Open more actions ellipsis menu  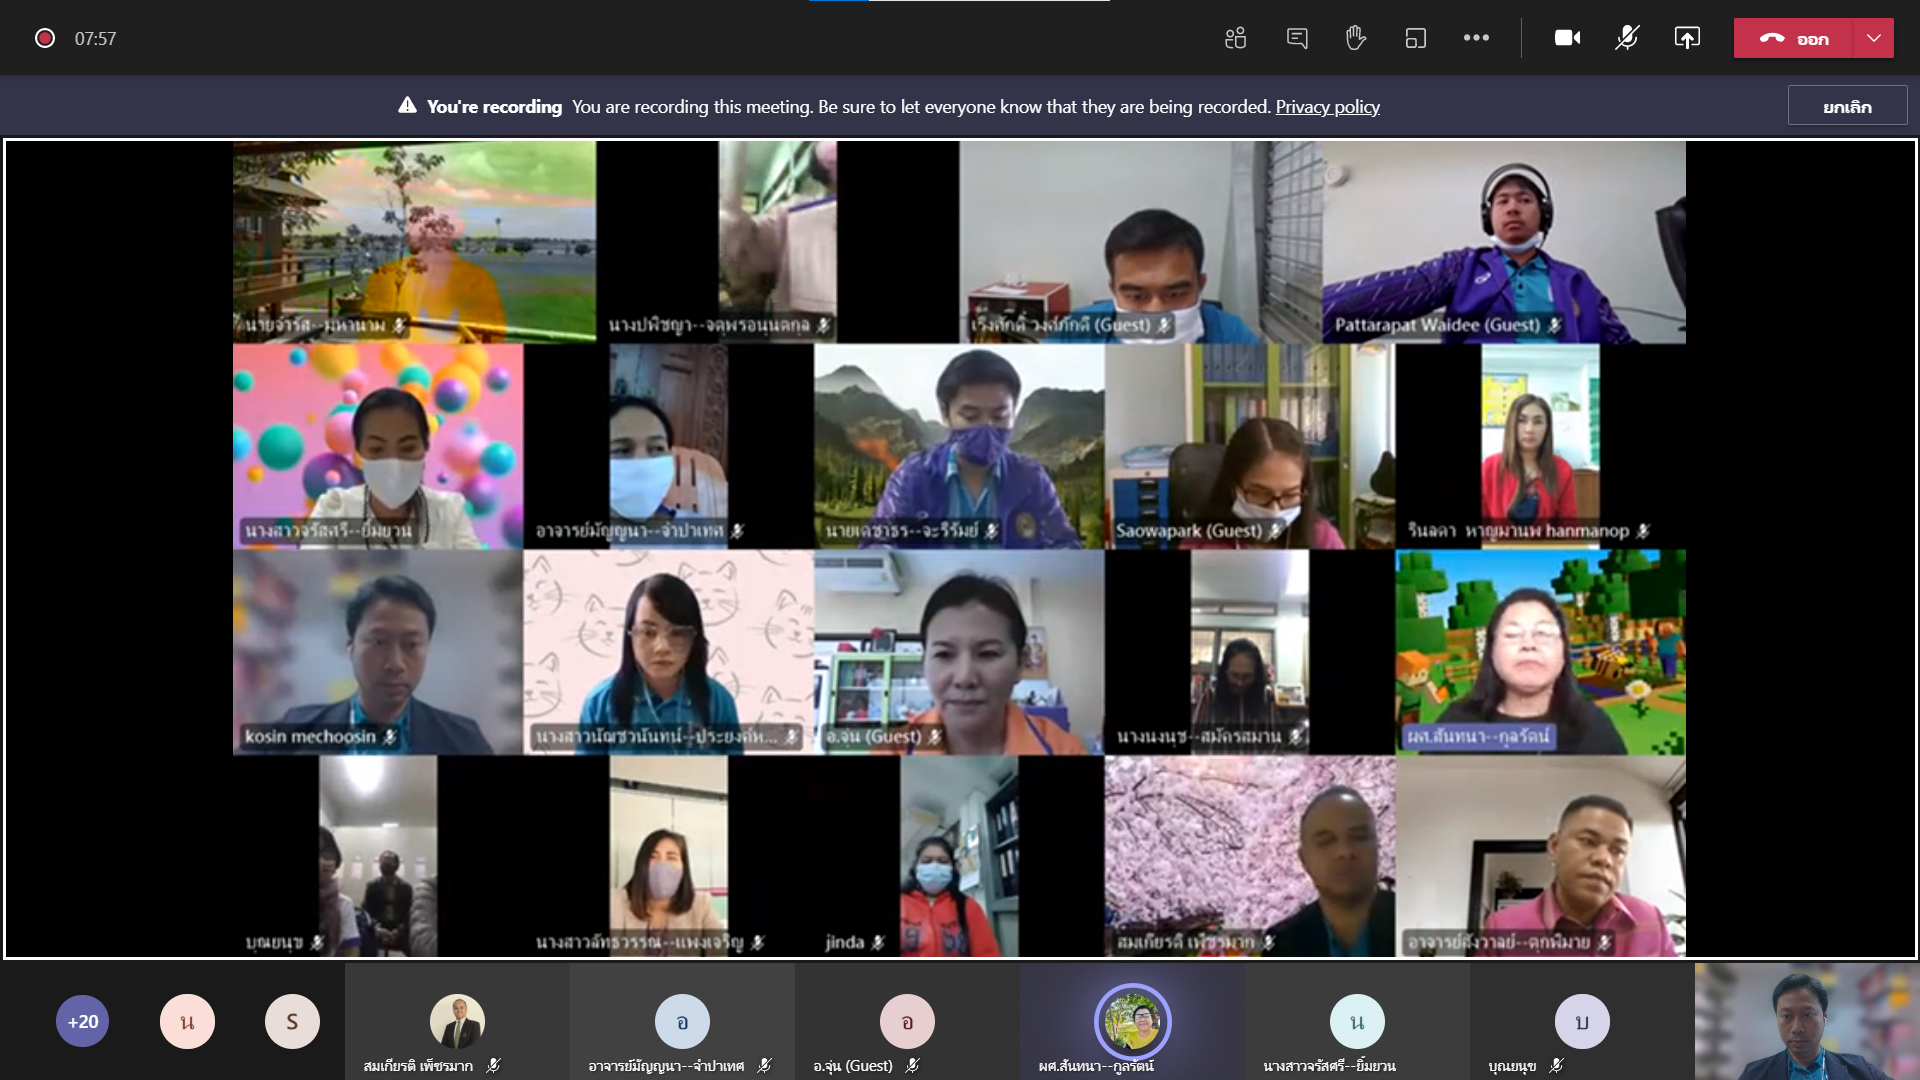[1476, 38]
